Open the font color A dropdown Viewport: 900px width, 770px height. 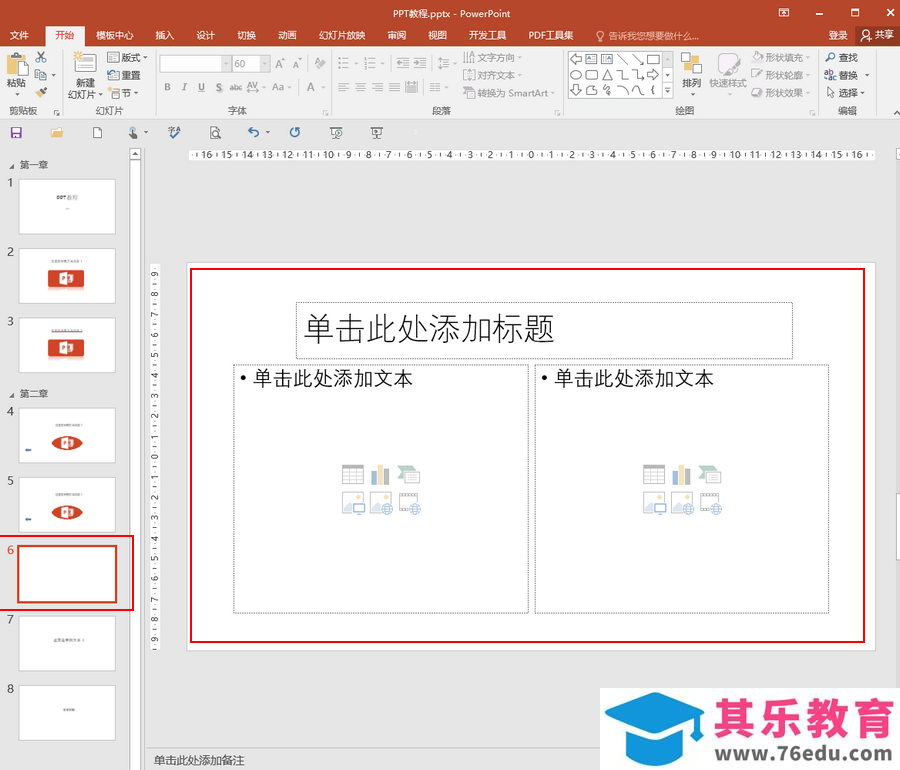tap(323, 87)
